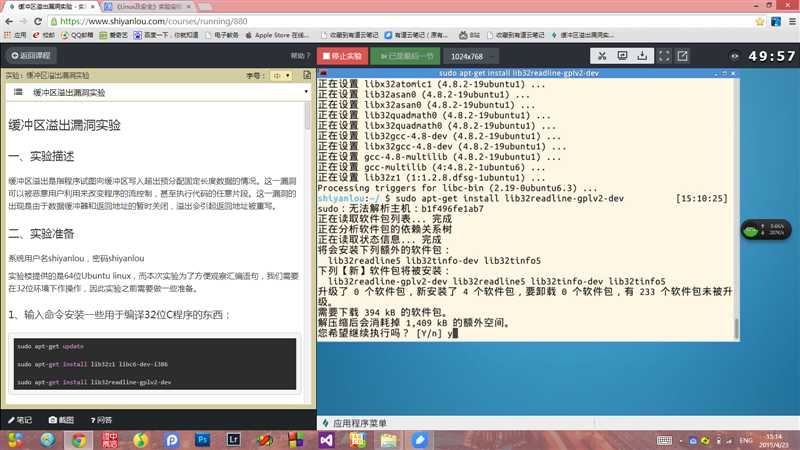Click the heading 二、实验准备
This screenshot has height=450, width=800.
tap(41, 234)
